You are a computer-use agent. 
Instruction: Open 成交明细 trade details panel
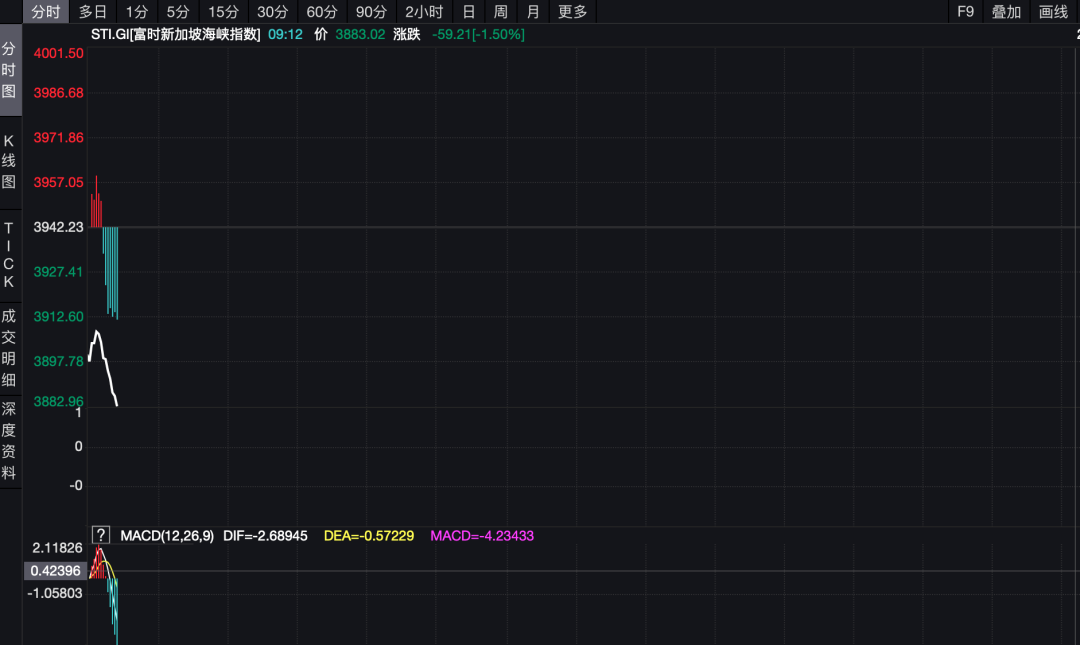click(10, 349)
